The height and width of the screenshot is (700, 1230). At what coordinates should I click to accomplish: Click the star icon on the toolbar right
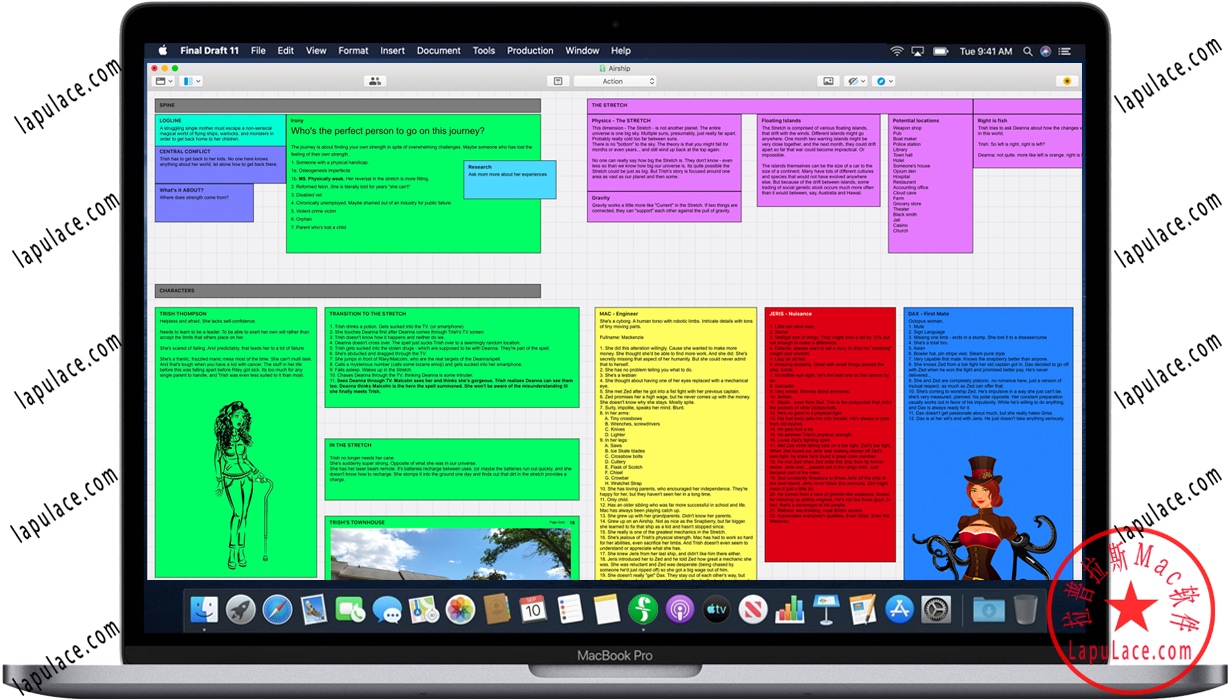(x=1066, y=81)
